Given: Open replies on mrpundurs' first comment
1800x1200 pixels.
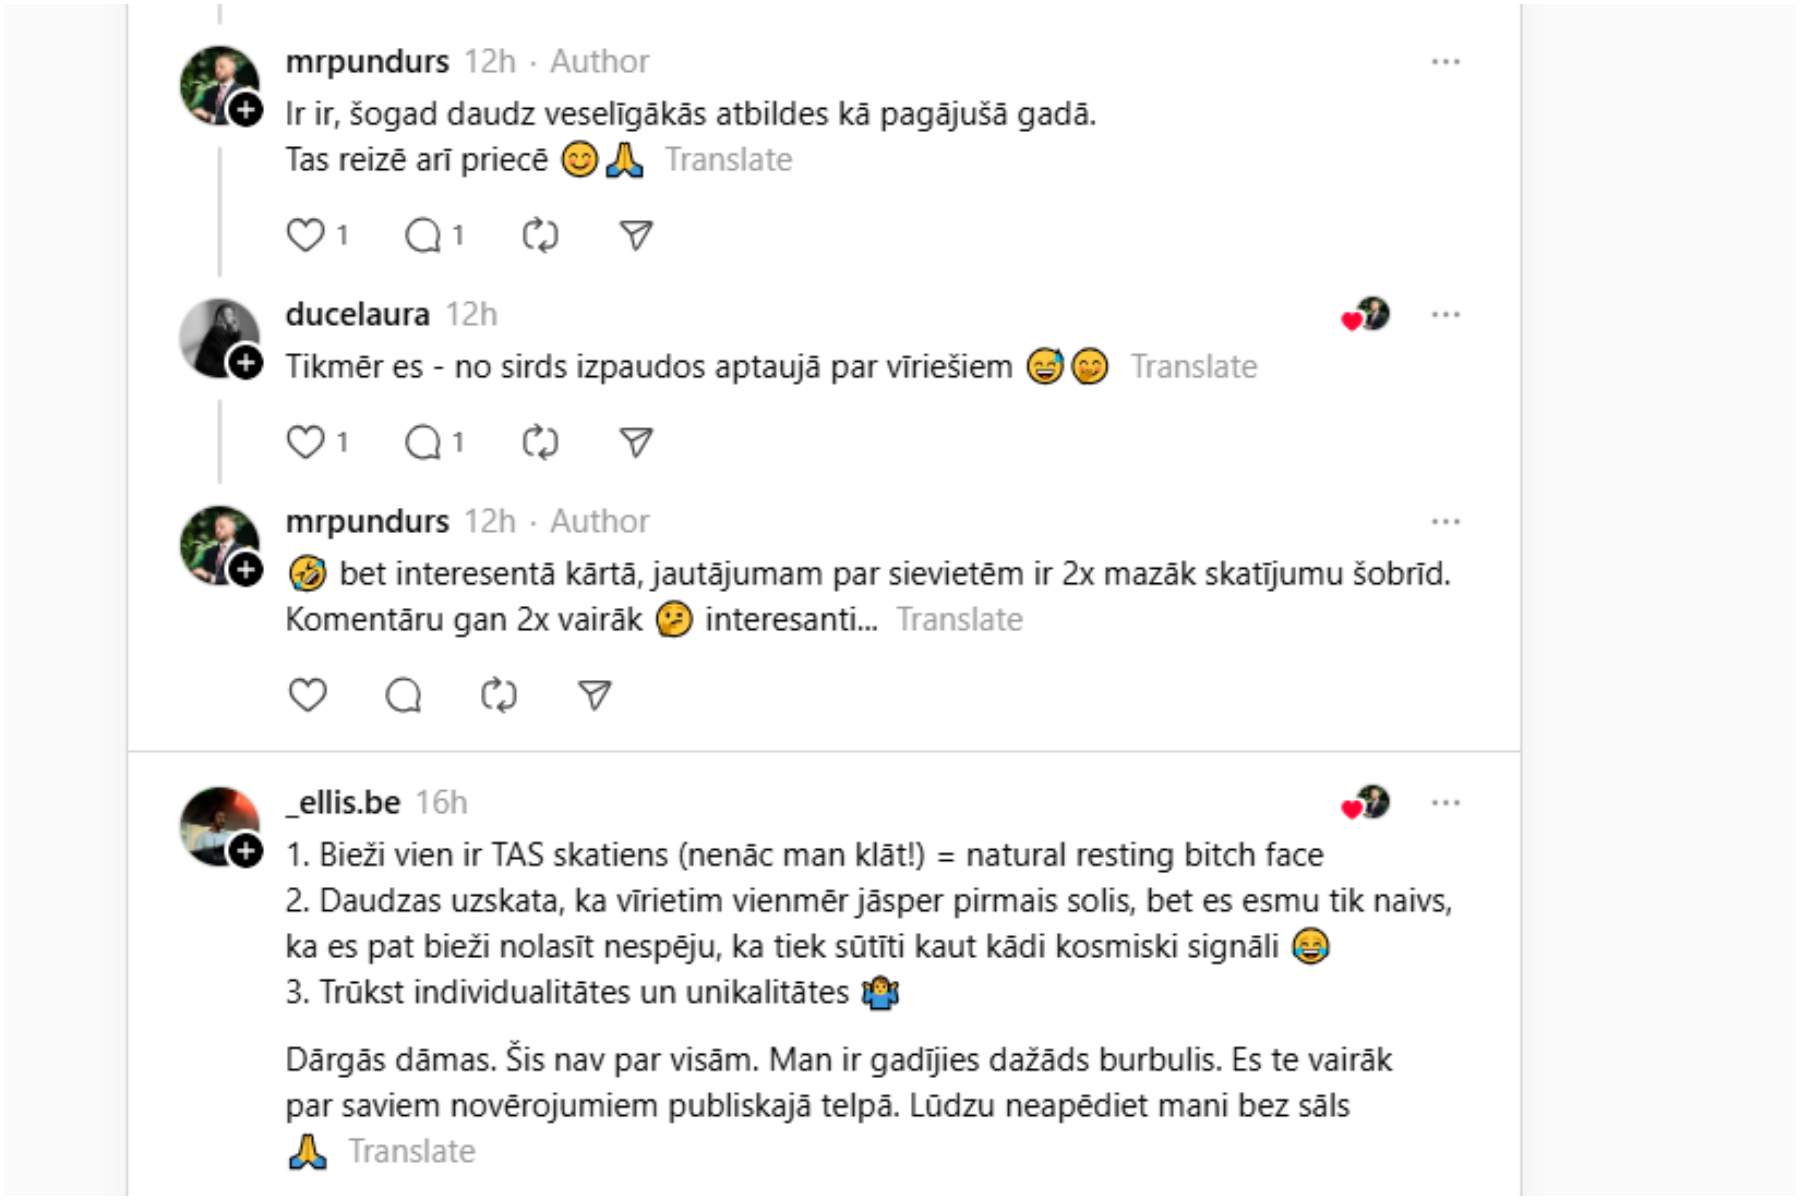Looking at the screenshot, I should point(422,236).
